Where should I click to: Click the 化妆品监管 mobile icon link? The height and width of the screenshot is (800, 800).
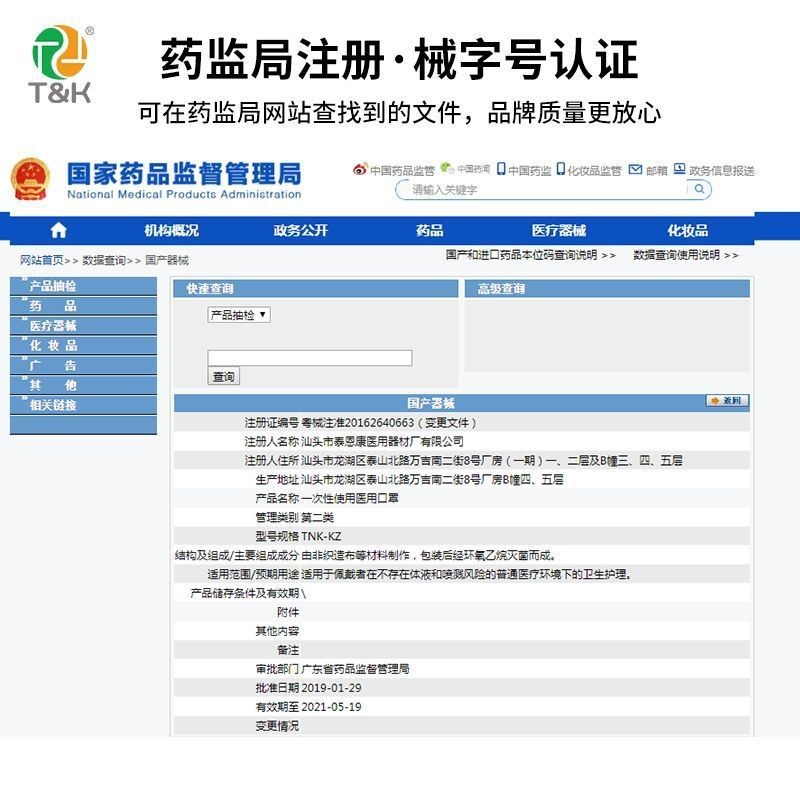561,169
